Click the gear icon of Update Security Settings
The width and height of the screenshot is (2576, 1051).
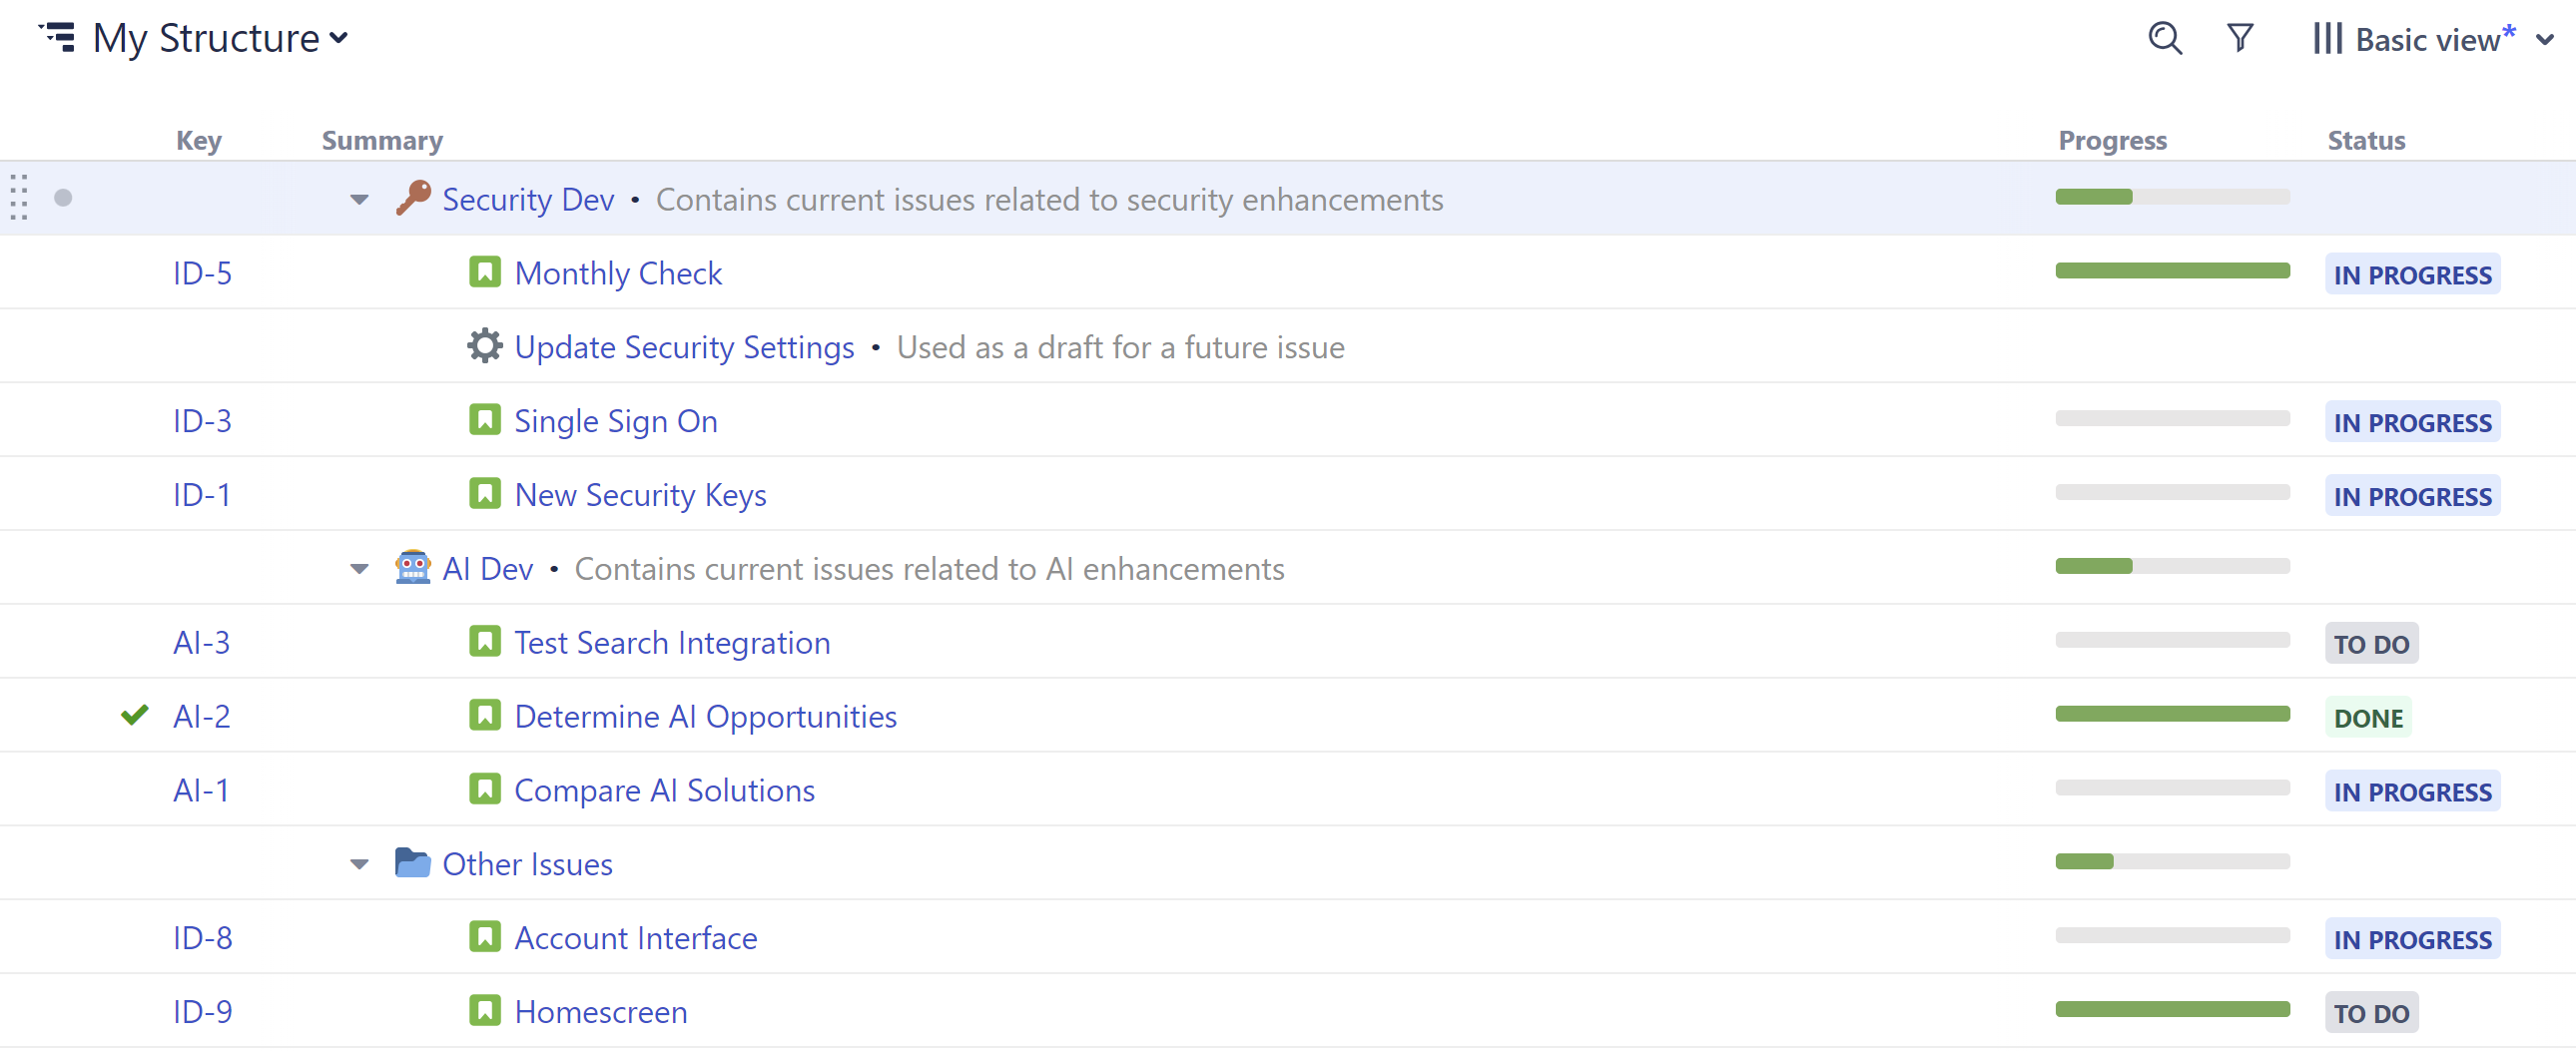click(x=485, y=346)
